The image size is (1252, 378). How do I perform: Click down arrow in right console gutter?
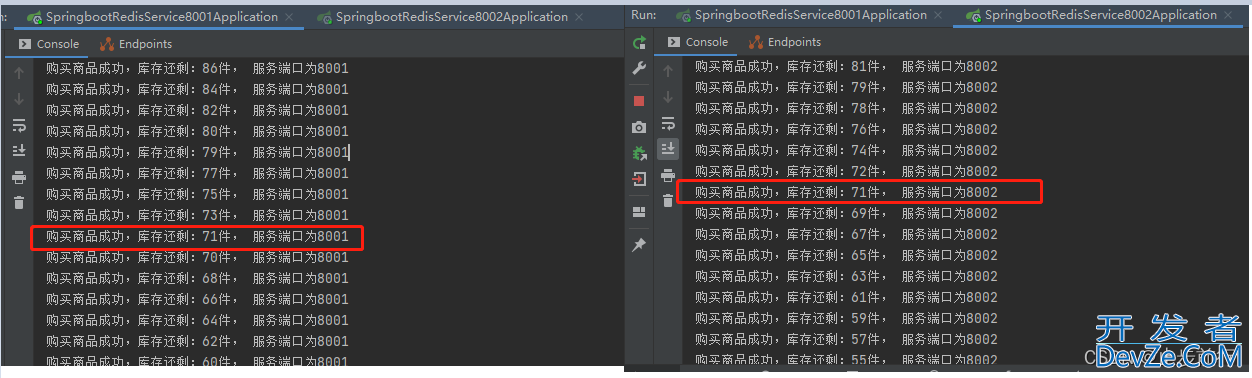[668, 97]
